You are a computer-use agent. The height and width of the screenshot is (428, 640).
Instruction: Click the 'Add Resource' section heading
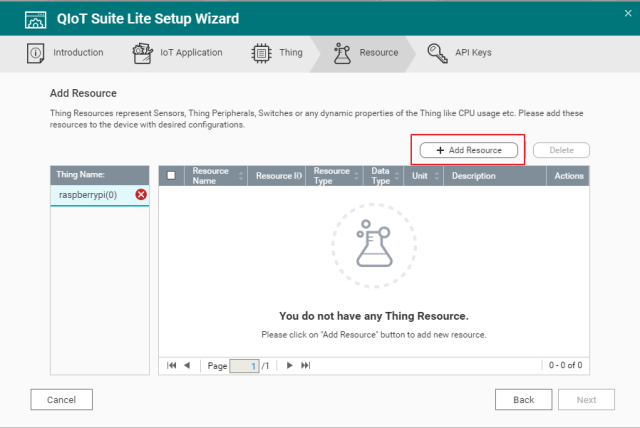pos(83,93)
